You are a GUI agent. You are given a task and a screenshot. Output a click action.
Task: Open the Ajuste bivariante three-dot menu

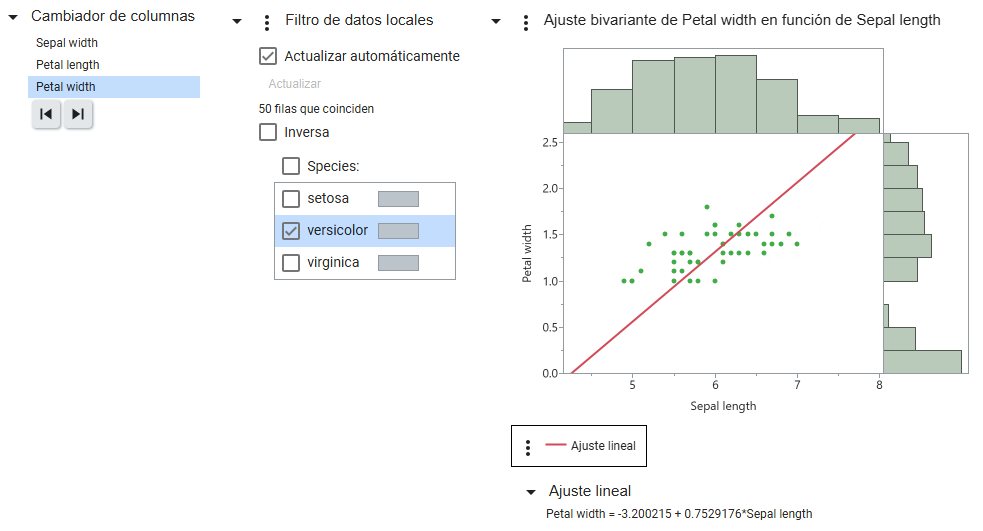coord(526,22)
